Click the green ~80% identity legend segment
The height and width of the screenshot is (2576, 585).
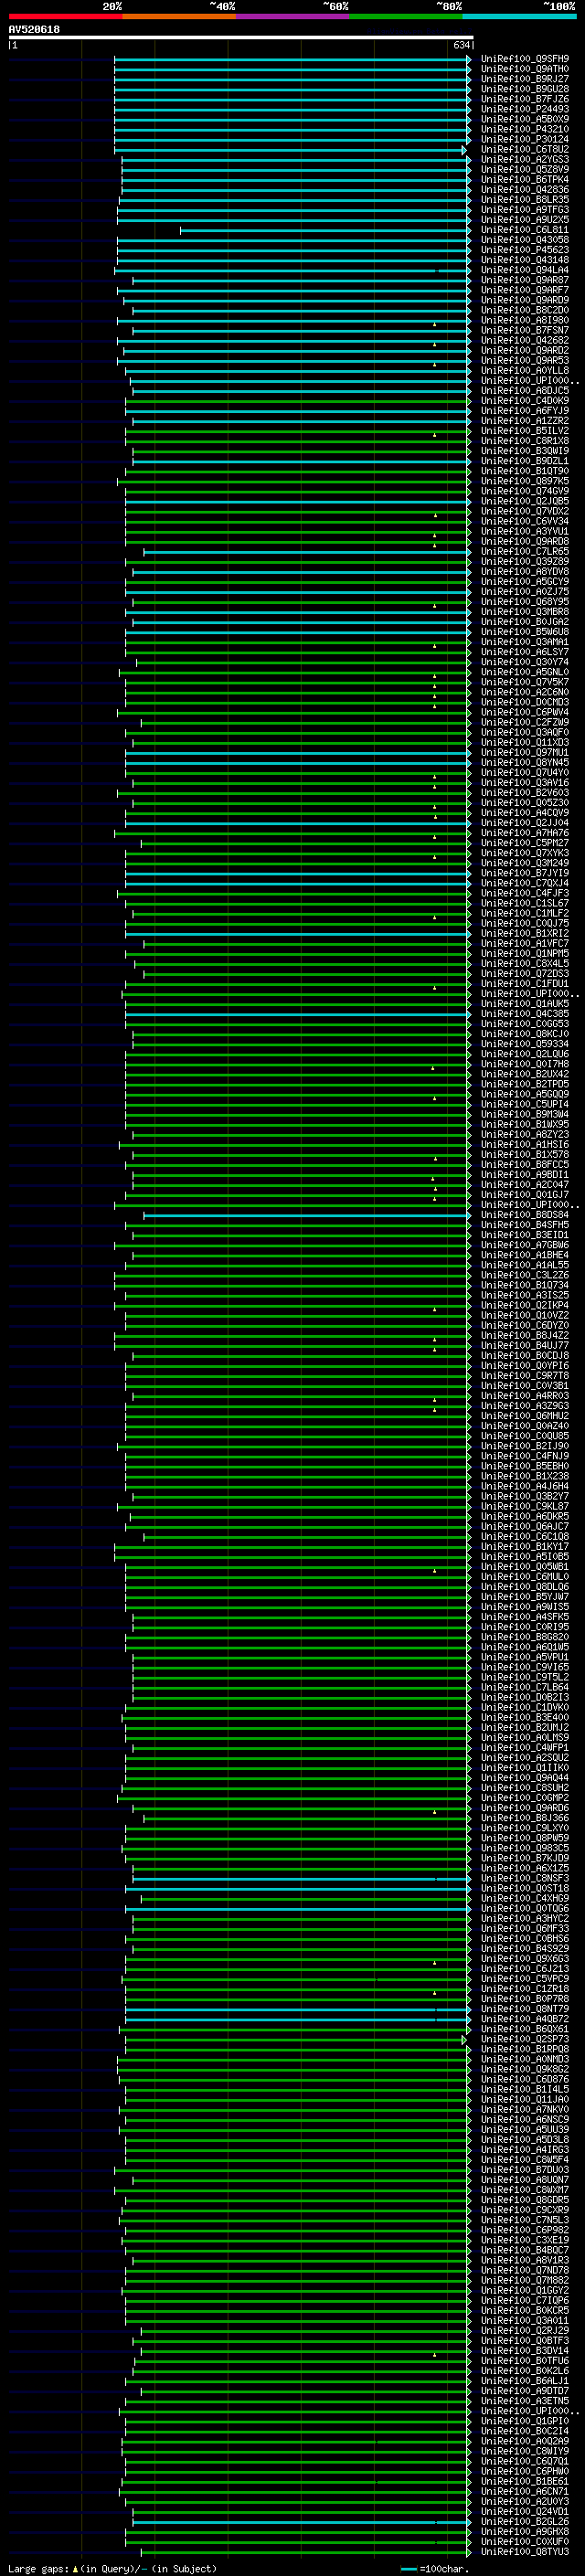[x=406, y=16]
